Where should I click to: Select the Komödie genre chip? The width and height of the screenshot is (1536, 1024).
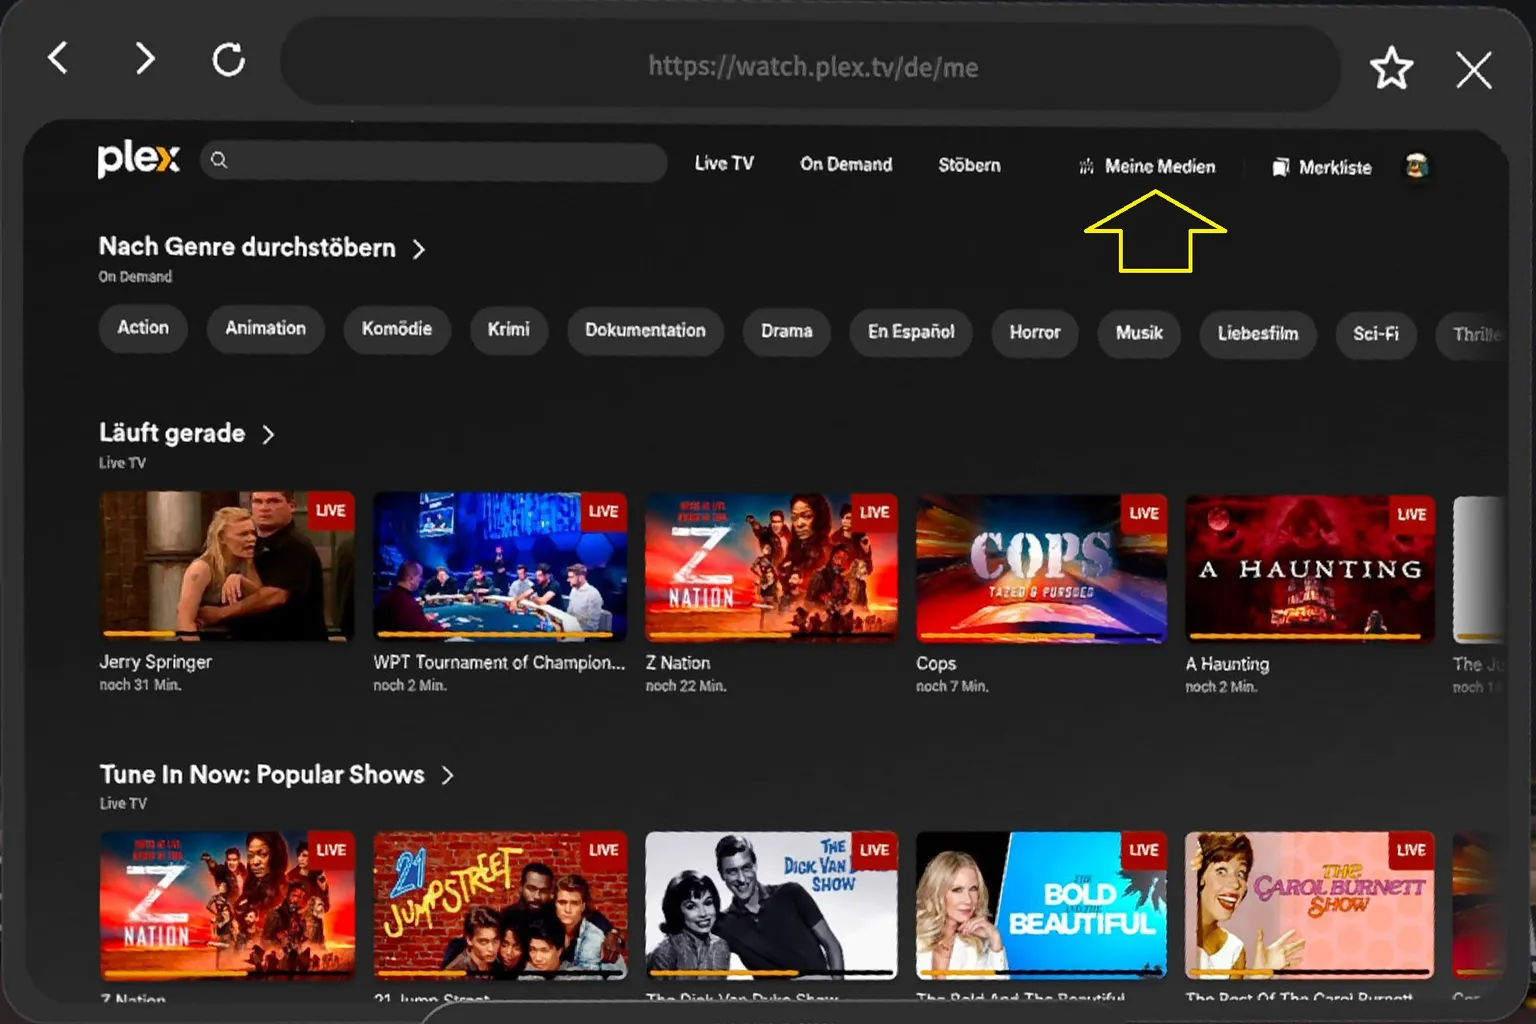pos(397,330)
